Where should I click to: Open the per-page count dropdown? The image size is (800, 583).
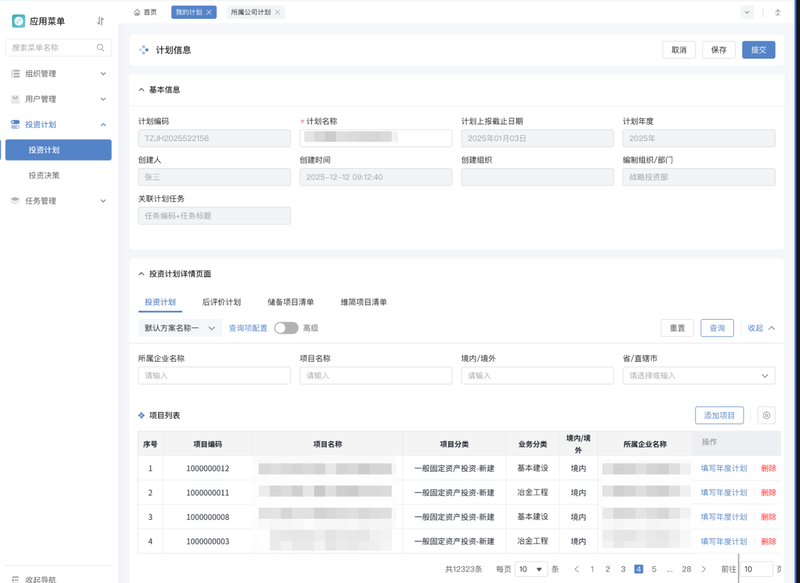click(x=531, y=569)
